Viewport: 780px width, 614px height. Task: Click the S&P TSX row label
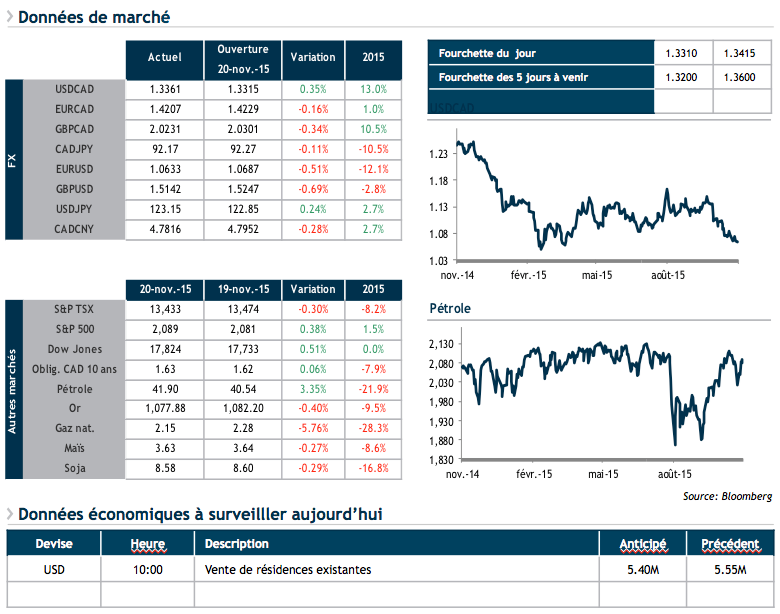pyautogui.click(x=74, y=309)
